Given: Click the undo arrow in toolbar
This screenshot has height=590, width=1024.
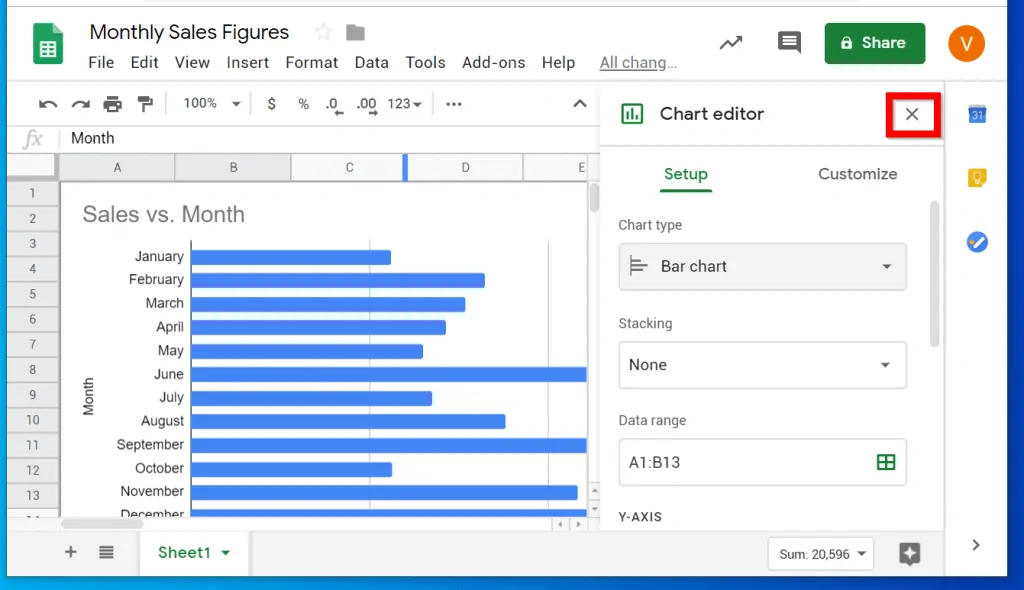Looking at the screenshot, I should (47, 104).
